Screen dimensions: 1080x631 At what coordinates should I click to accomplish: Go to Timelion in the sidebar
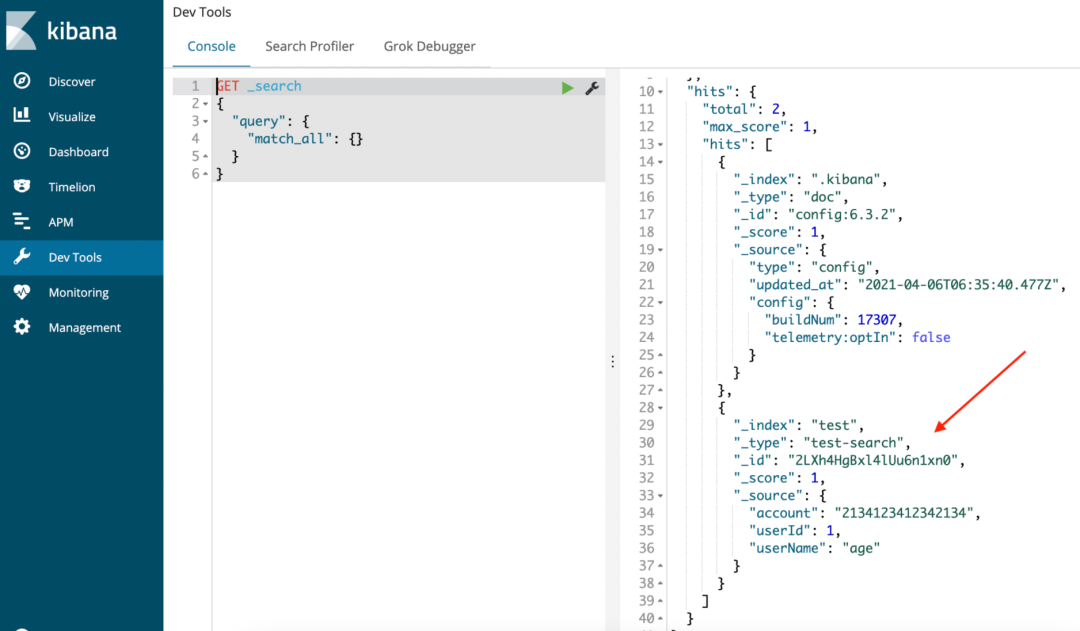(x=72, y=187)
